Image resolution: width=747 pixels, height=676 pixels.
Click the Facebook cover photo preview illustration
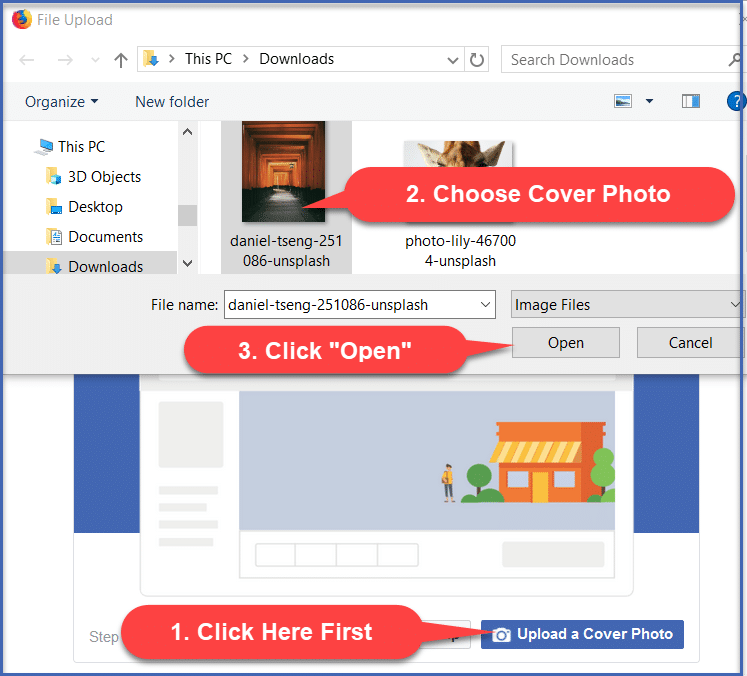pos(427,461)
